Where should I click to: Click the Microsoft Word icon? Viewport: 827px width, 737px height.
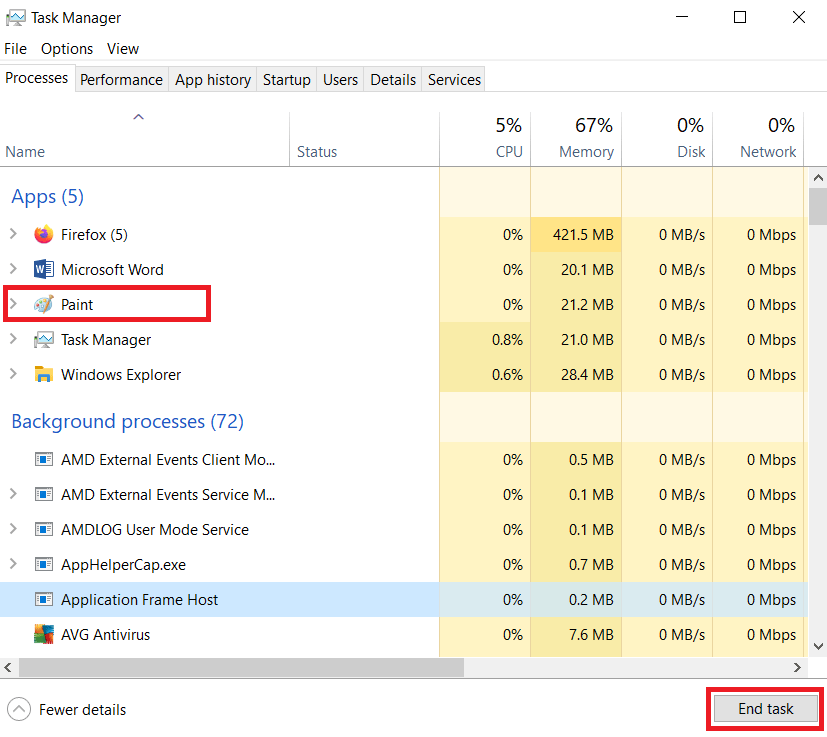[x=44, y=269]
